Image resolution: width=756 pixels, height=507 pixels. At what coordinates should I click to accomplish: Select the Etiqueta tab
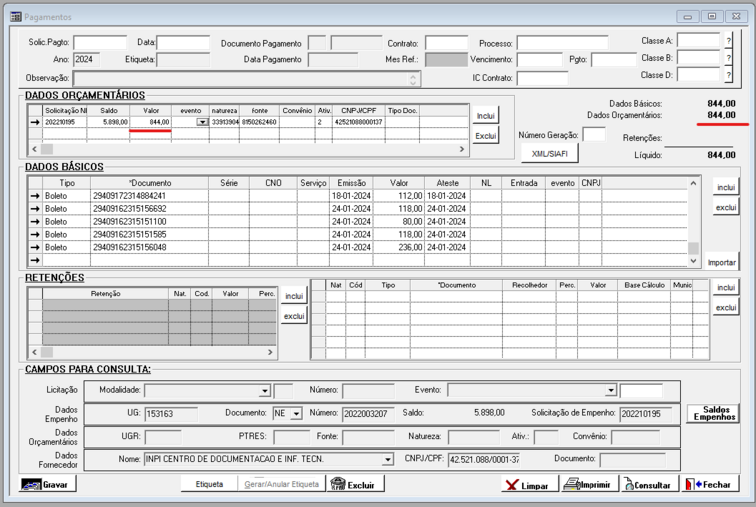[209, 484]
